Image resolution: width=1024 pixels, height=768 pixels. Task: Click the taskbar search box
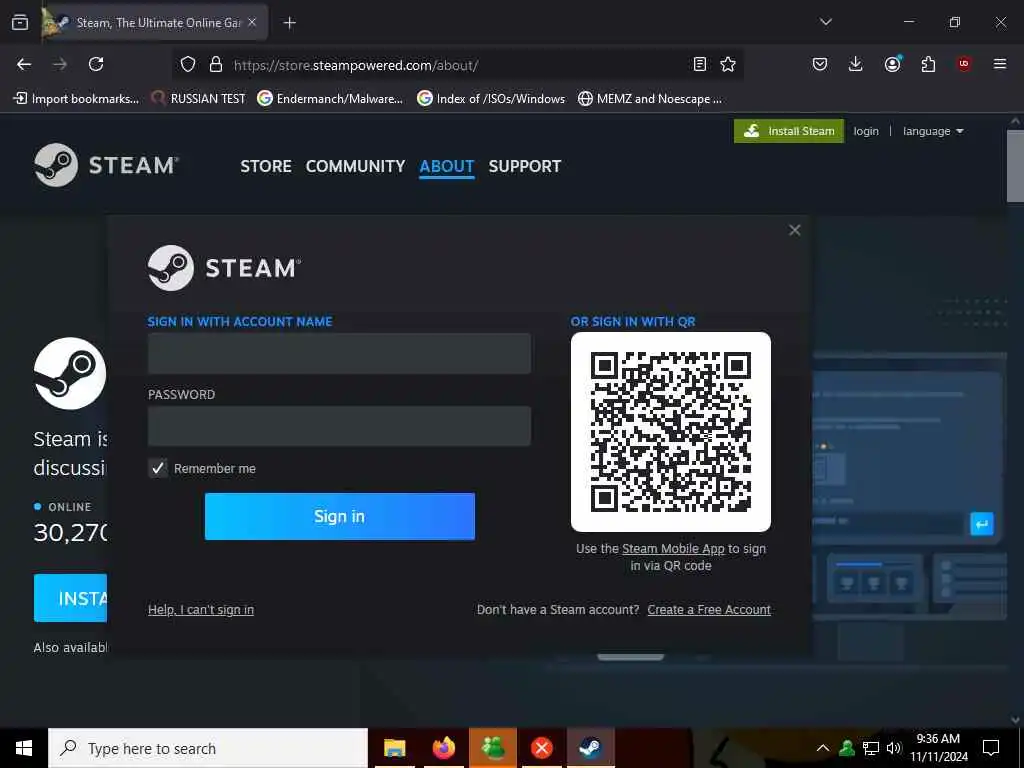(208, 748)
